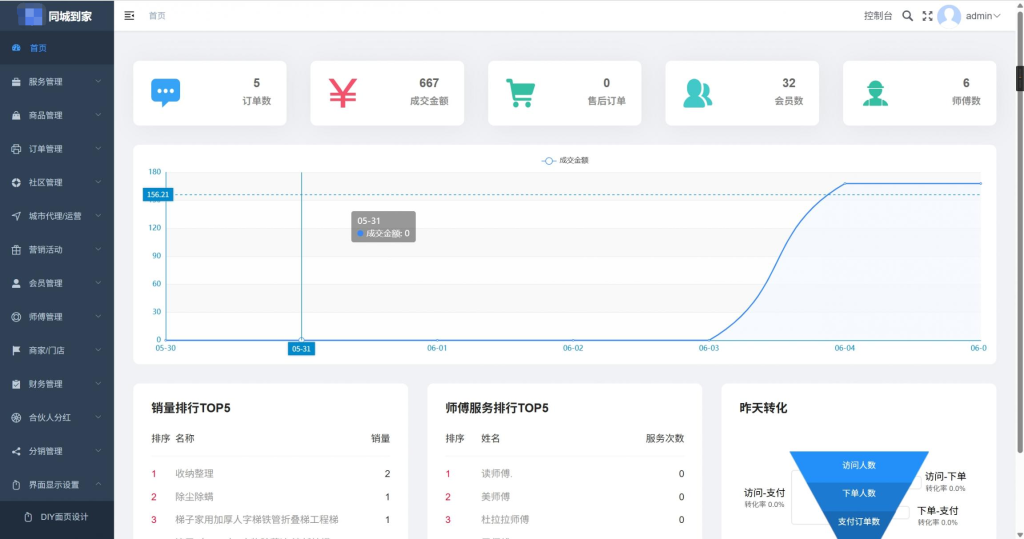Click the 社区管理 sidebar icon
The width and height of the screenshot is (1024, 539).
[x=16, y=182]
